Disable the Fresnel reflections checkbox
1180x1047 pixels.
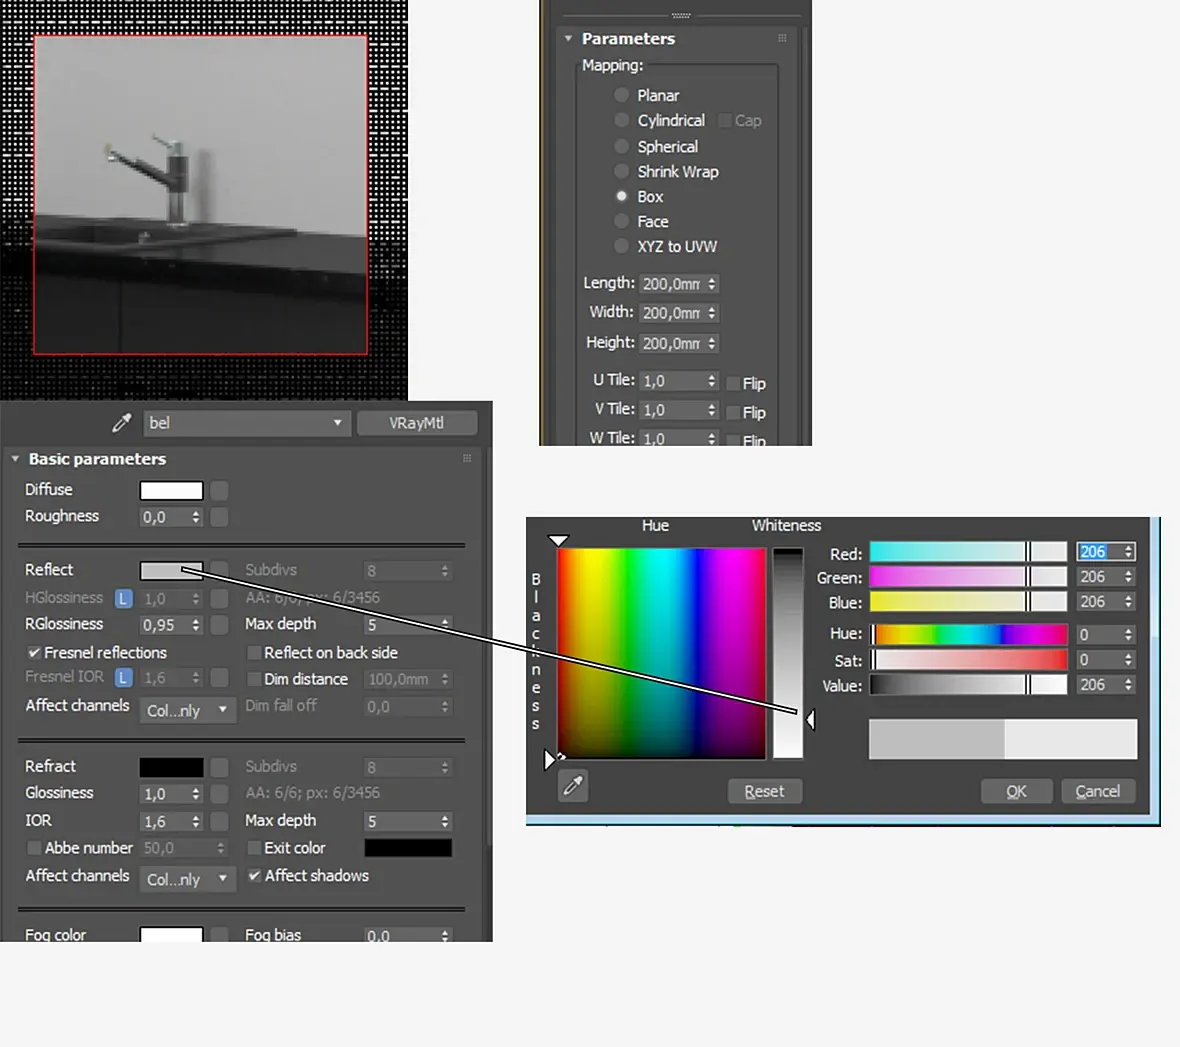[x=34, y=652]
